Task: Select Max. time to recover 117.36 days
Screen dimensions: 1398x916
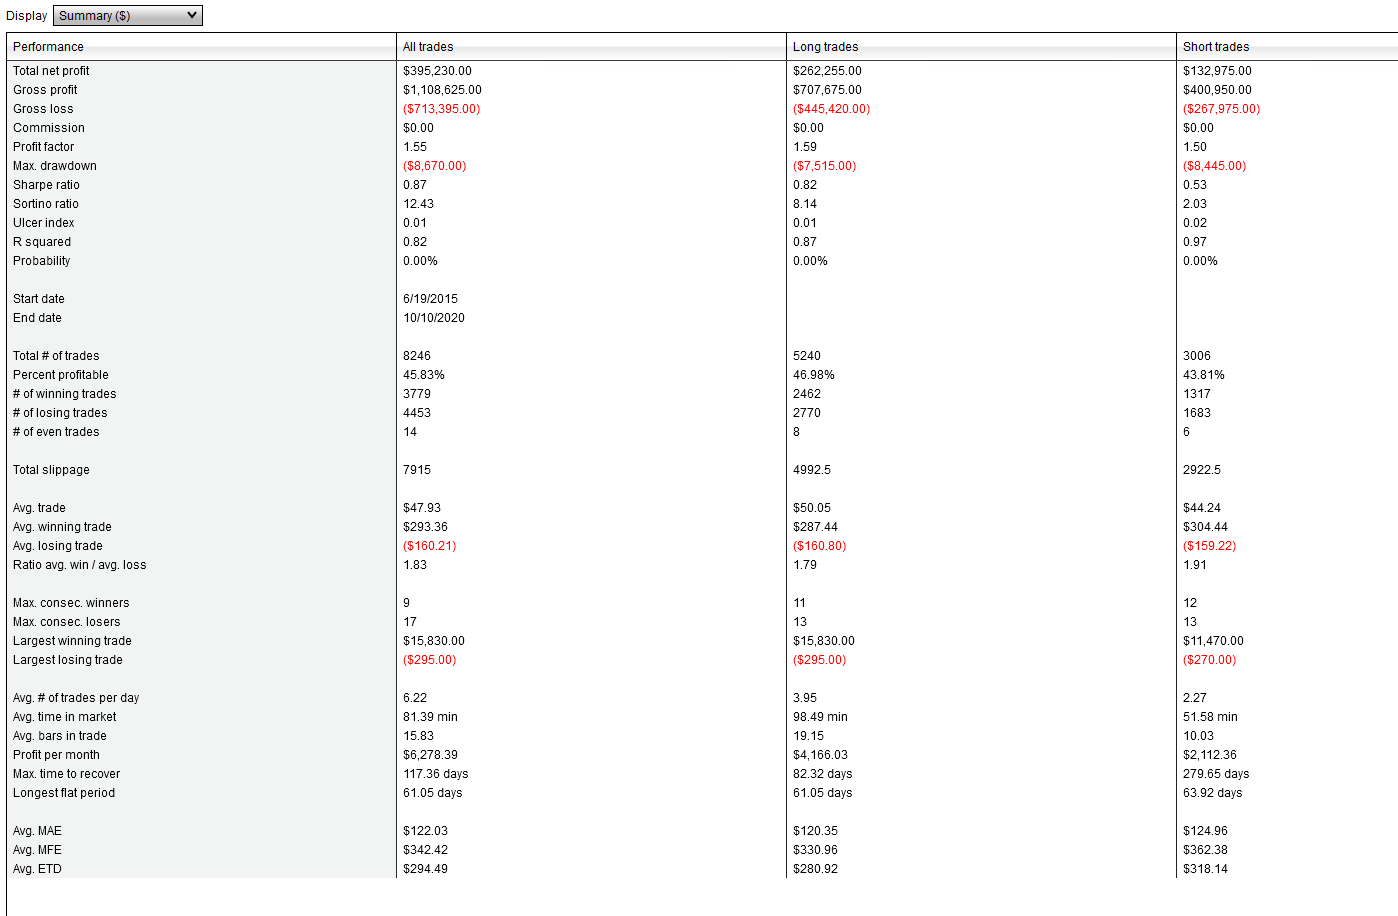Action: tap(436, 774)
